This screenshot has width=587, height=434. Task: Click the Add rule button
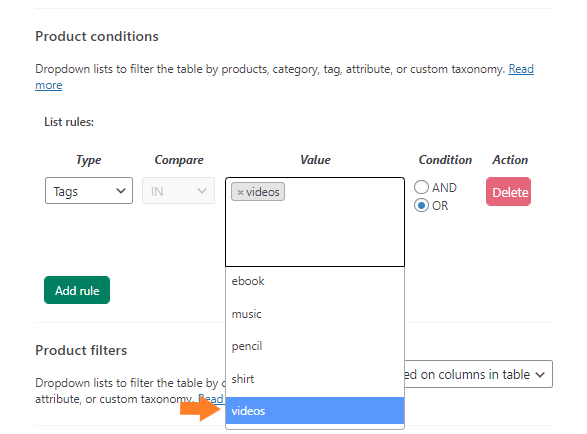coord(77,290)
